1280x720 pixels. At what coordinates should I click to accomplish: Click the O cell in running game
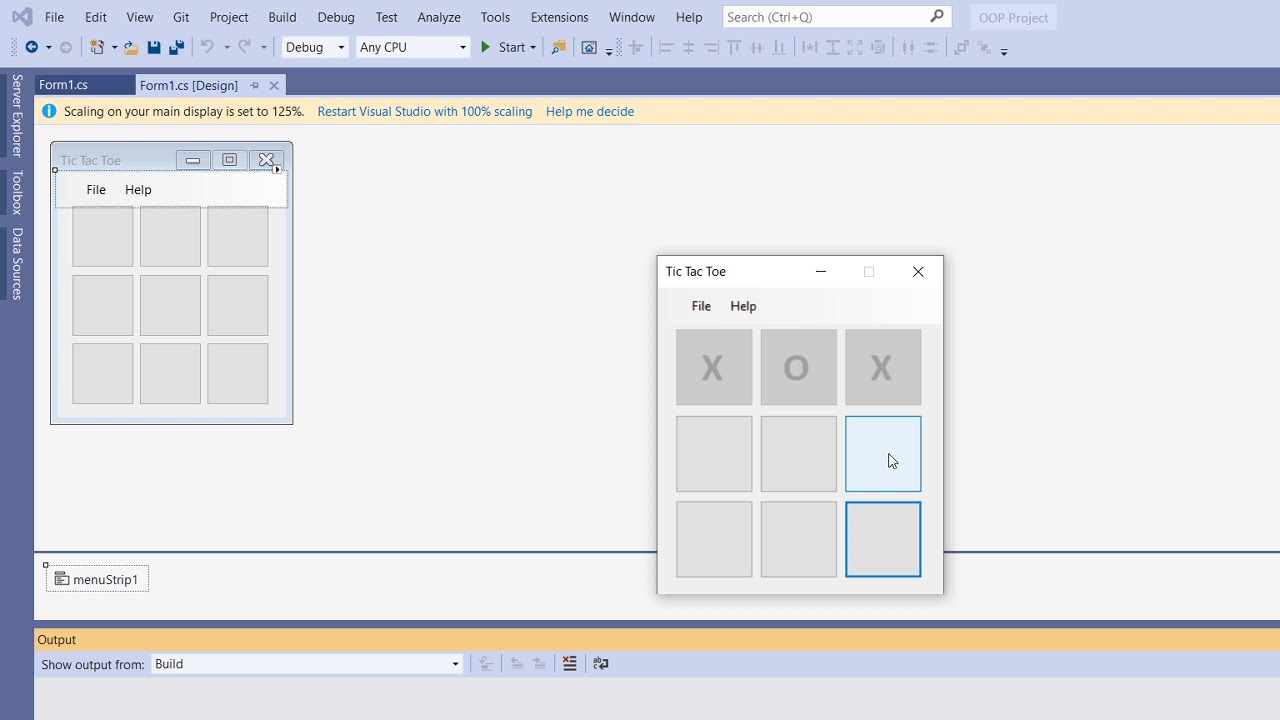click(799, 368)
